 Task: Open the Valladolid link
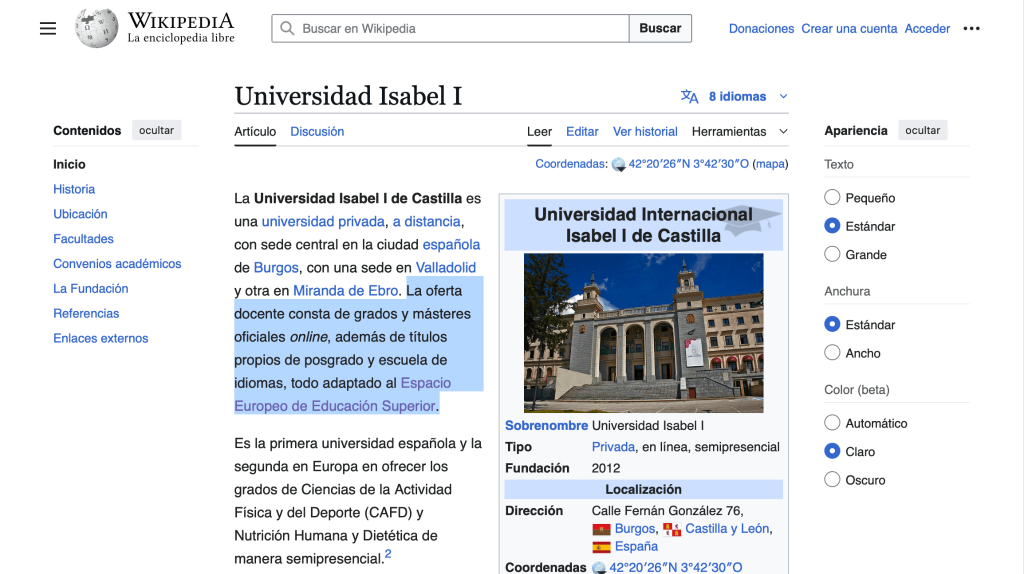(x=446, y=268)
